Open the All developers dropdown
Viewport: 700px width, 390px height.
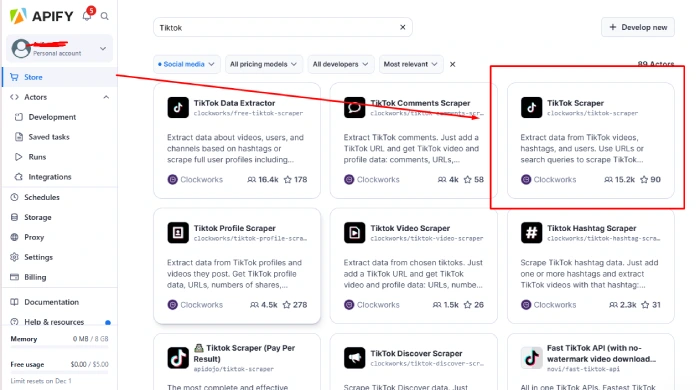tap(340, 64)
